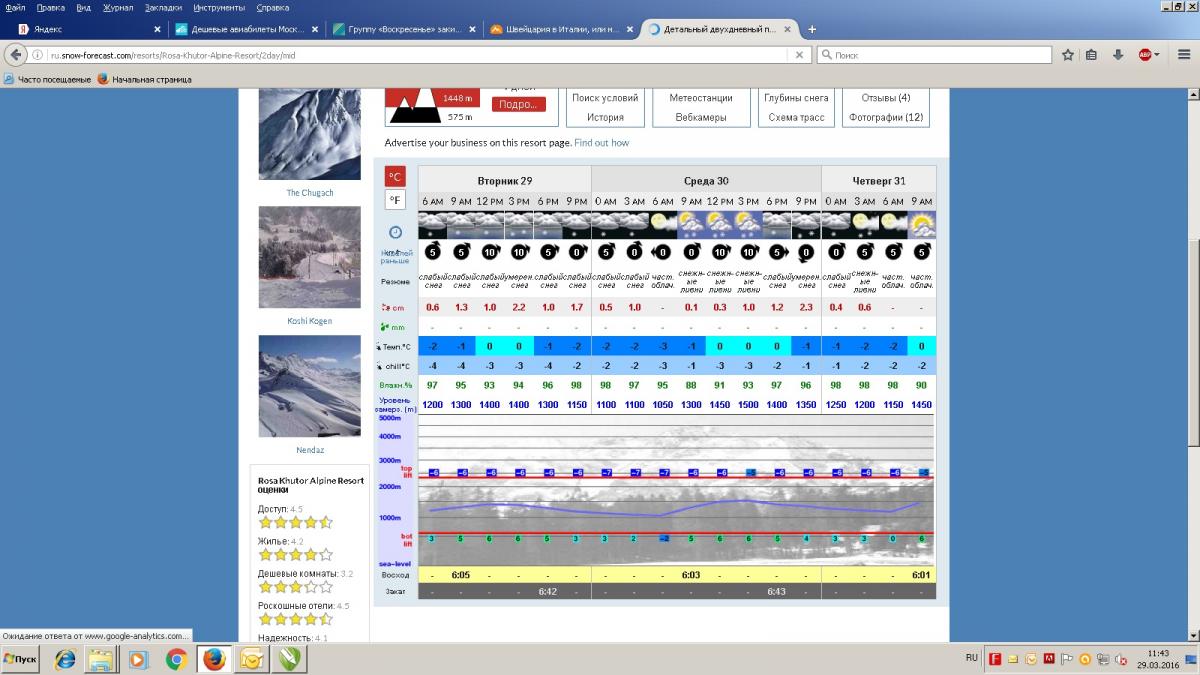Click the address bar URL field
This screenshot has height=675, width=1200.
(x=420, y=56)
